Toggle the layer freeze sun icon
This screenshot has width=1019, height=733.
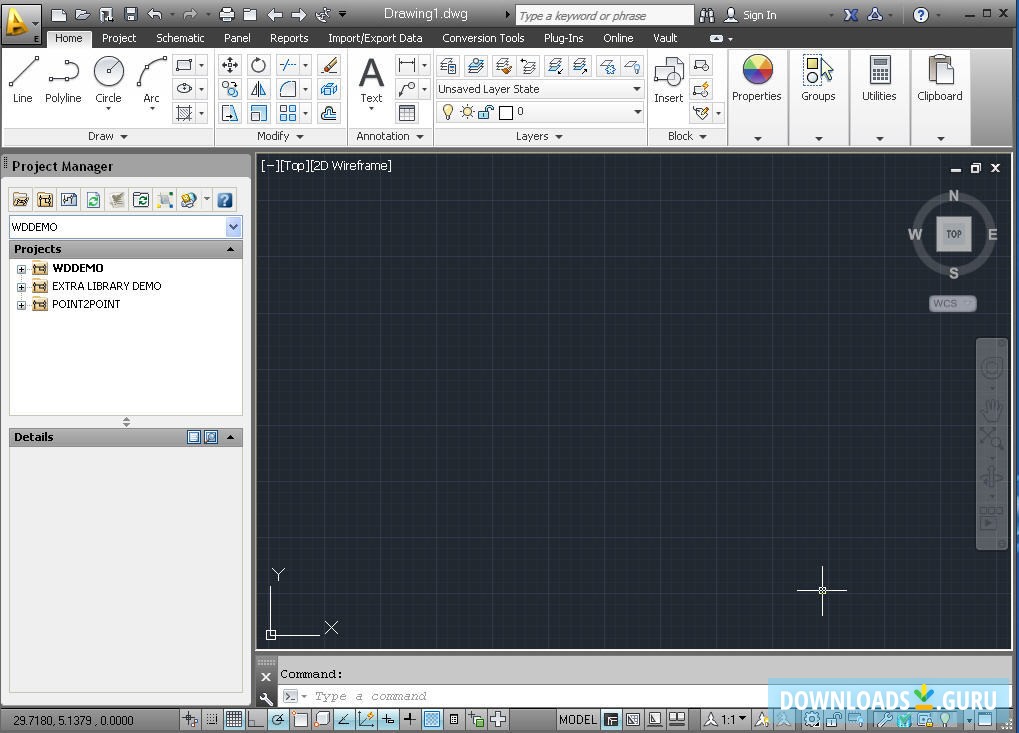pyautogui.click(x=465, y=112)
